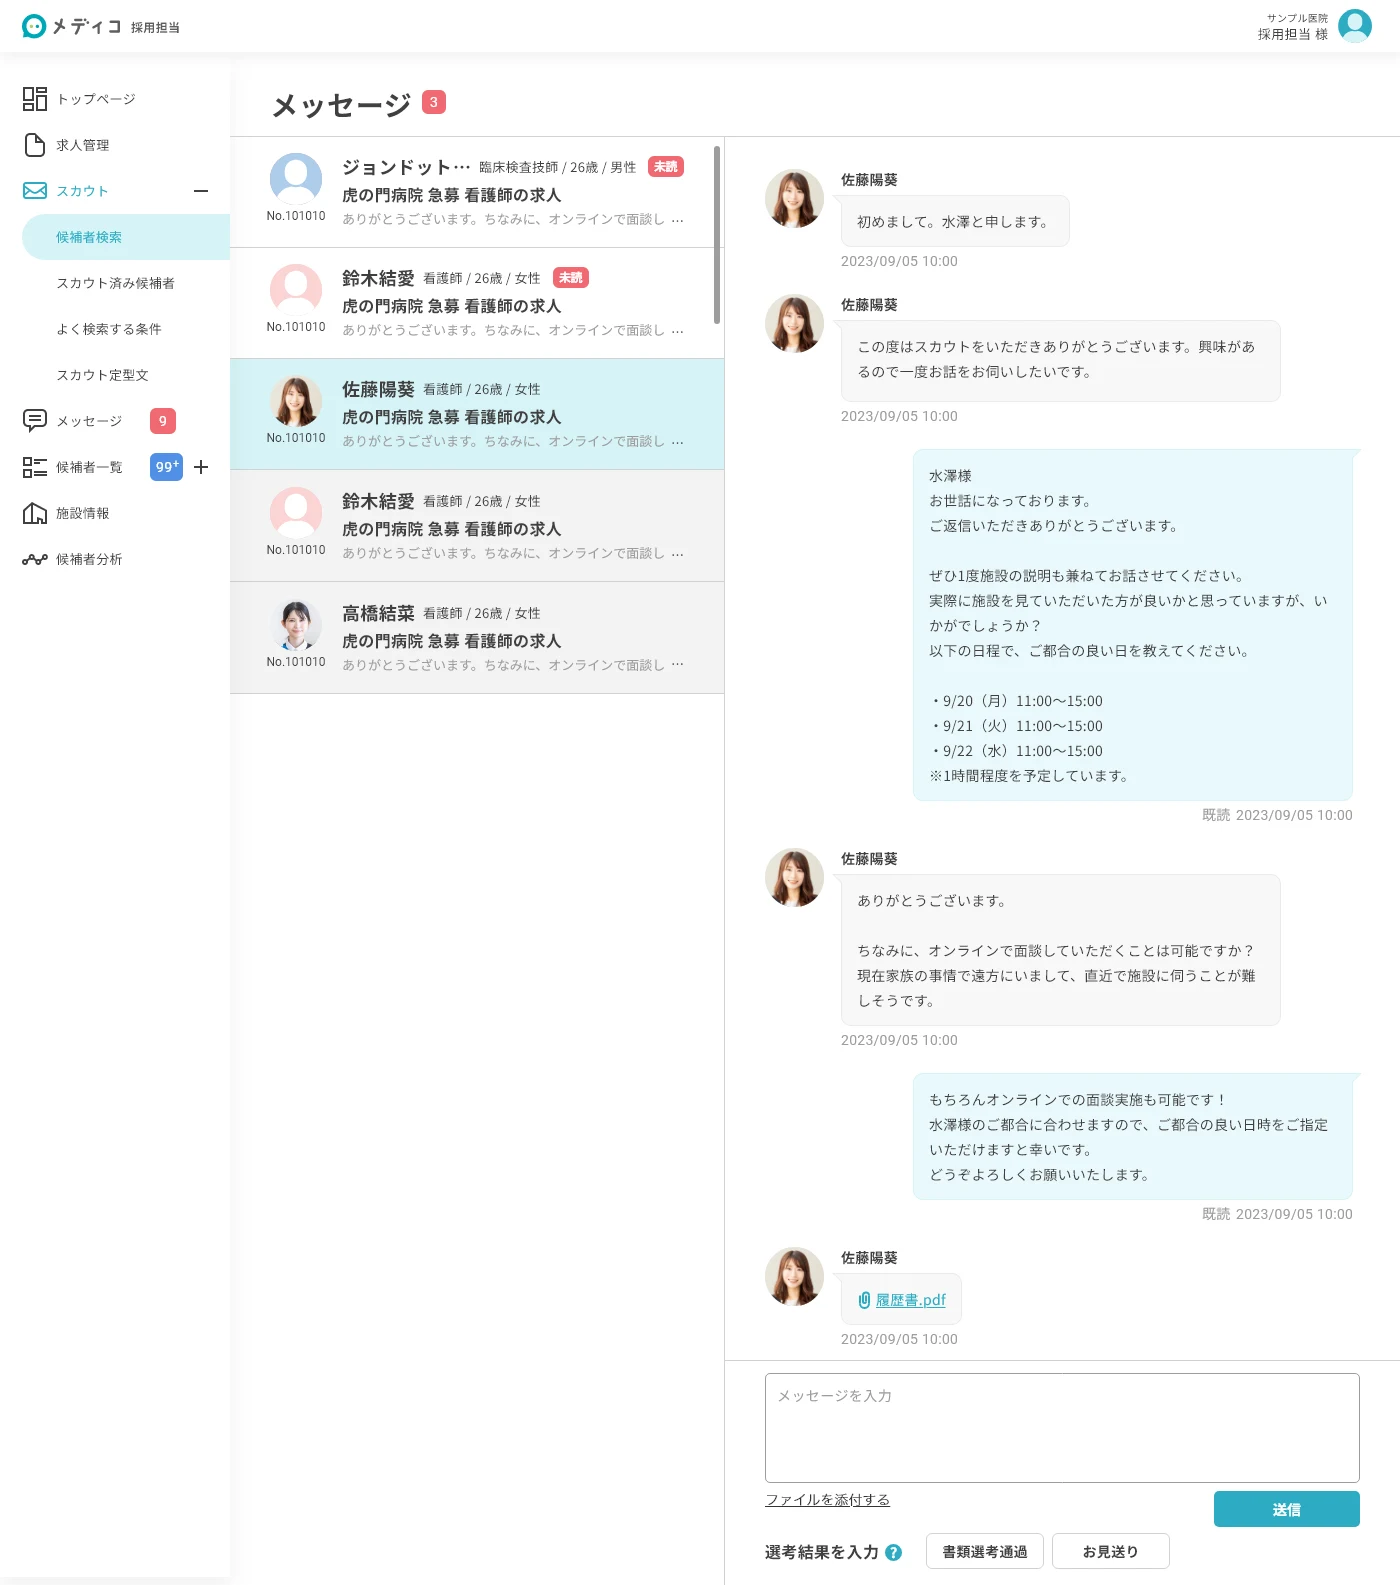Screen dimensions: 1400x1585
Task: Open the 履歴書.pdf attachment link
Action: pyautogui.click(x=911, y=1300)
